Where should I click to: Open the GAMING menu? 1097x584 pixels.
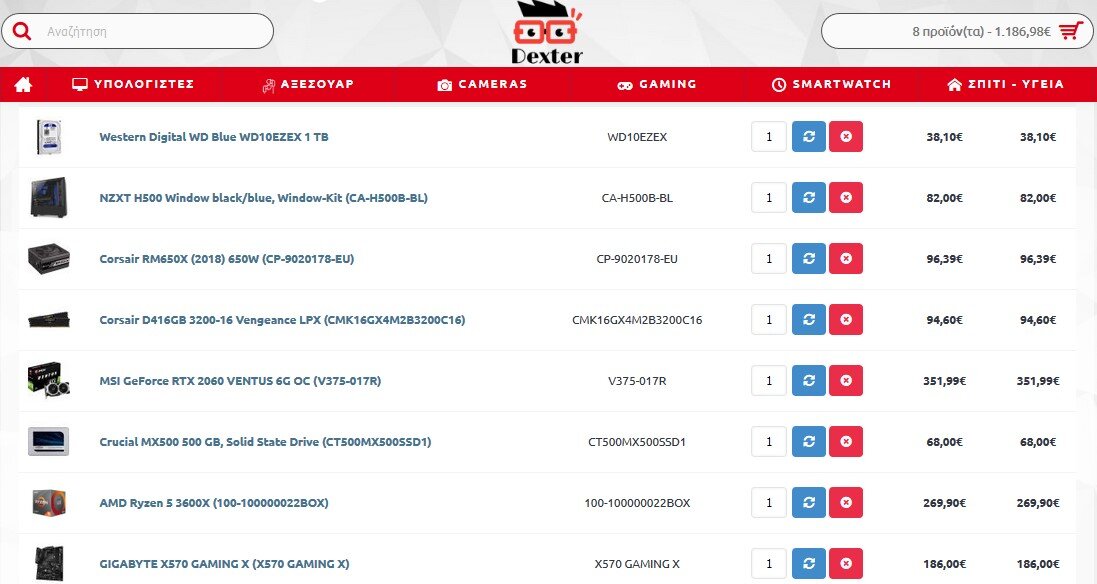[656, 85]
